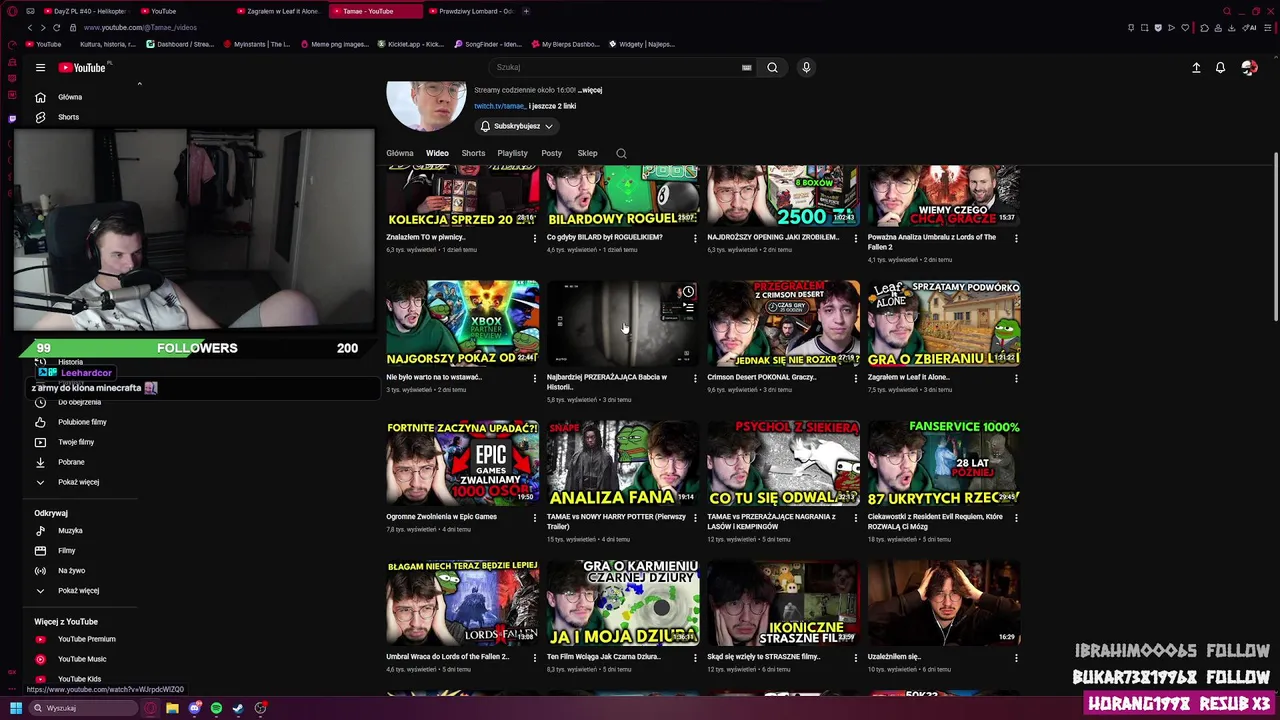Open the YouTube hamburger guide menu

(40, 68)
